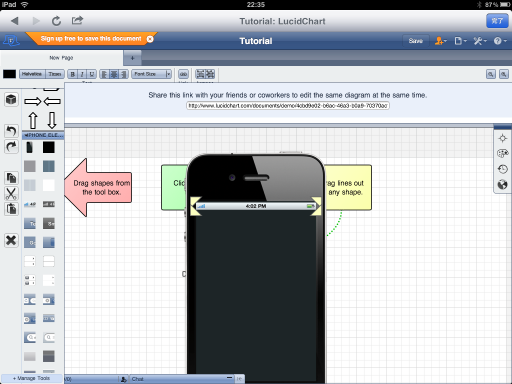This screenshot has height=384, width=512.
Task: Open the Font Size dropdown
Action: (x=152, y=74)
